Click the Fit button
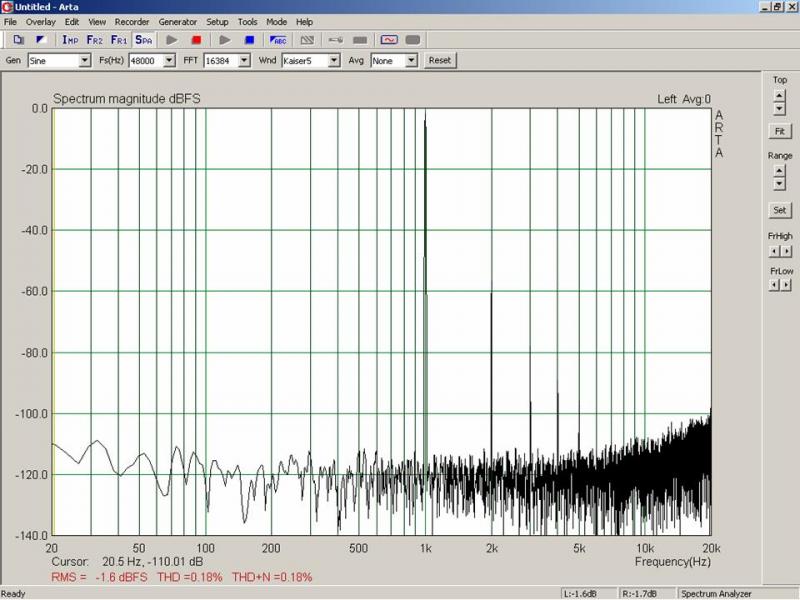This screenshot has height=600, width=800. pyautogui.click(x=779, y=131)
